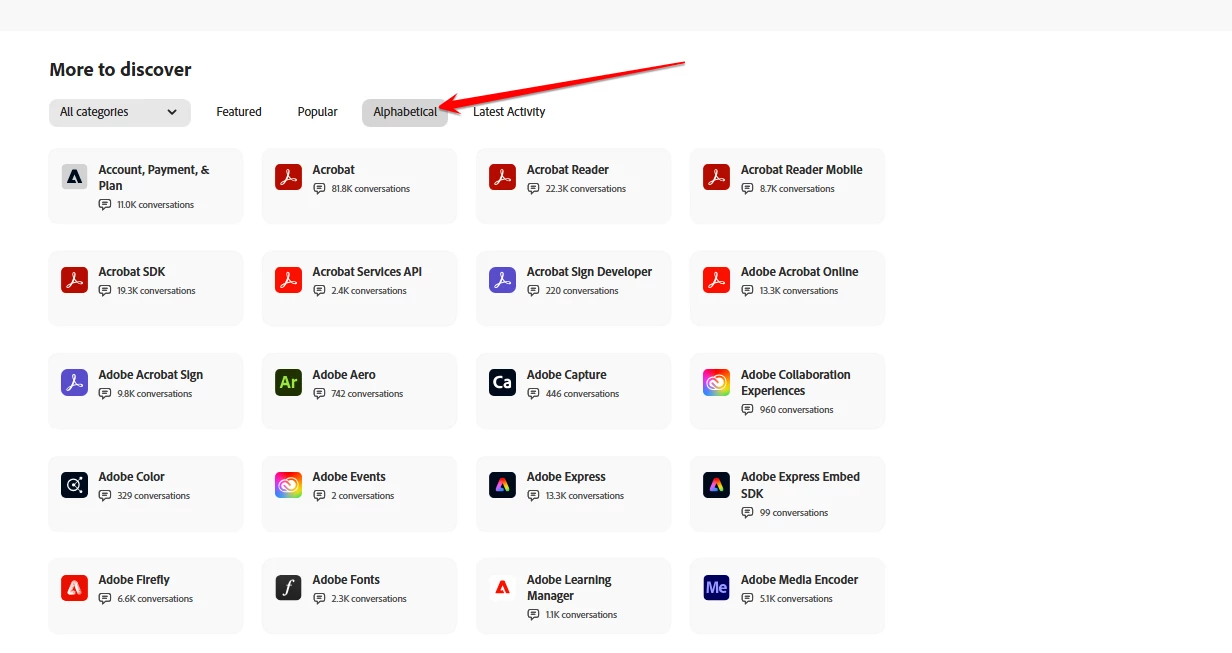
Task: Open the Adobe Events title link
Action: (x=349, y=477)
